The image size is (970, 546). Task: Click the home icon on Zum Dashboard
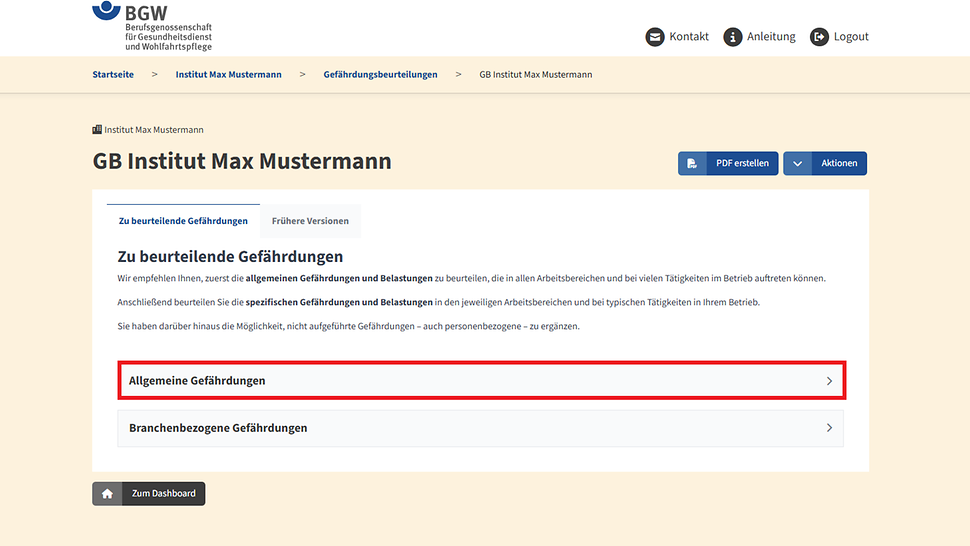pyautogui.click(x=107, y=493)
